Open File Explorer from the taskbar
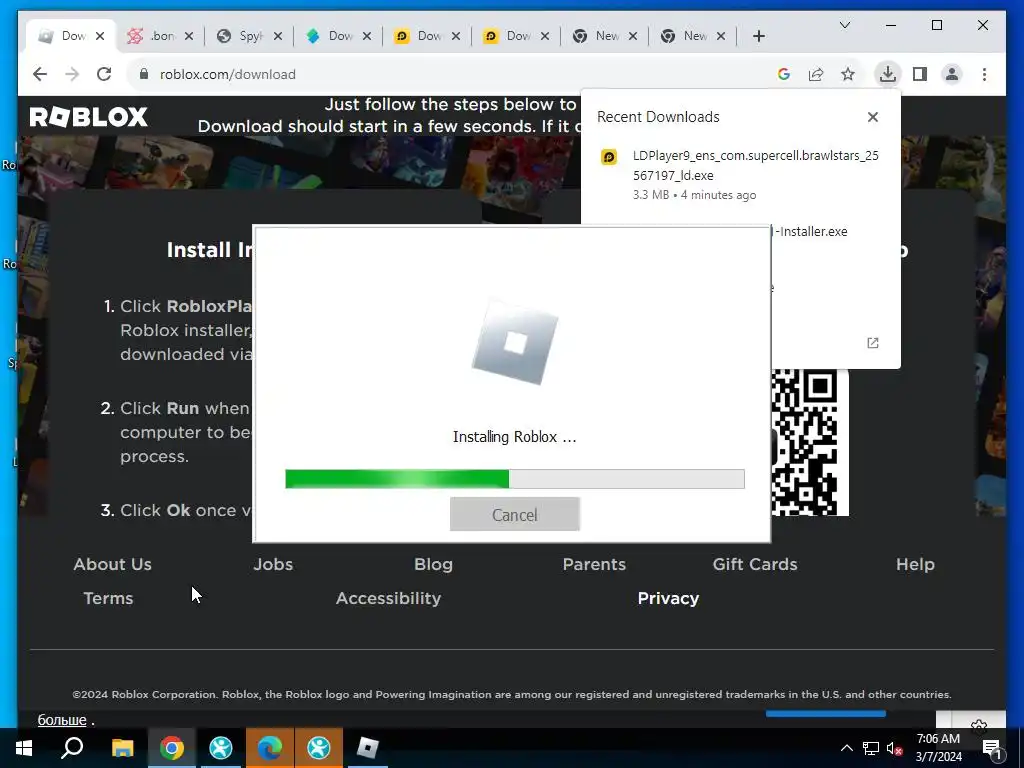The height and width of the screenshot is (768, 1024). 122,748
